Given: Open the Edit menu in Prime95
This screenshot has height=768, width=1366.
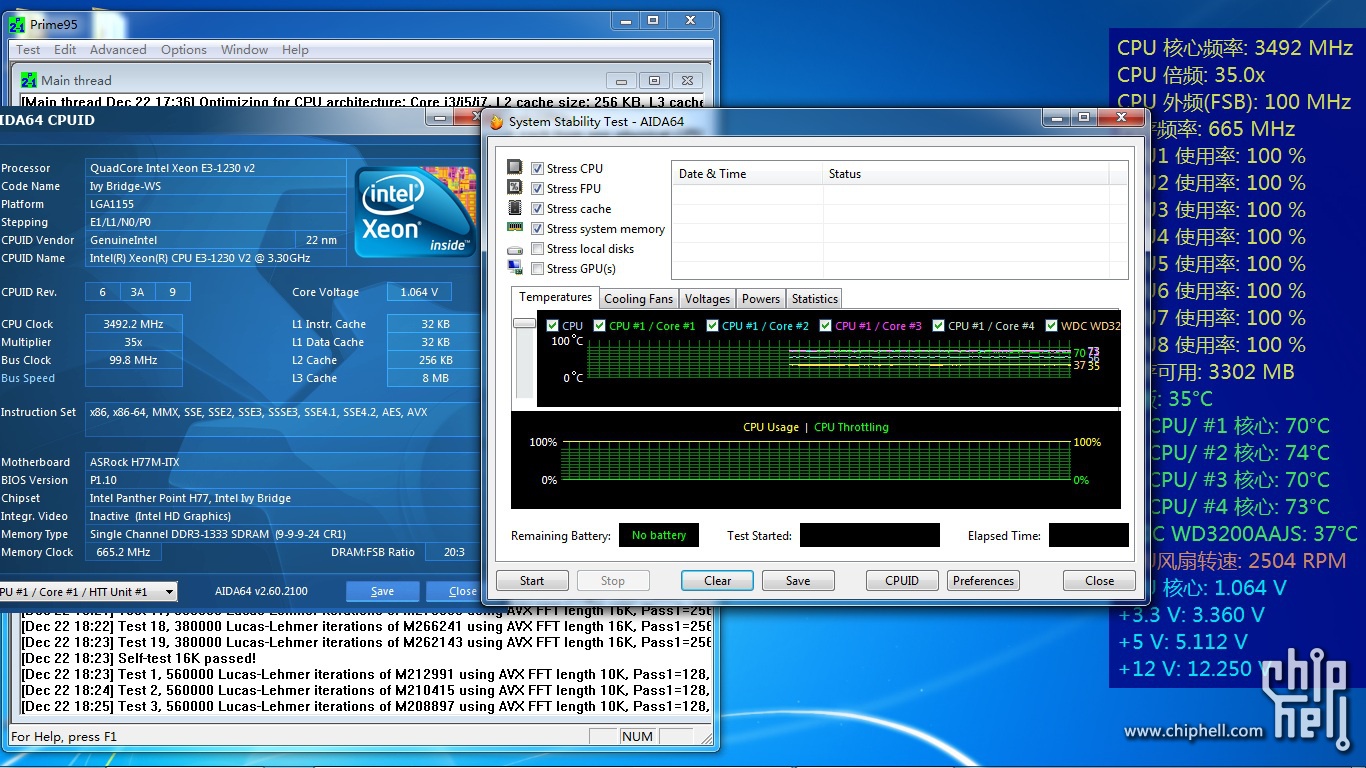Looking at the screenshot, I should pyautogui.click(x=65, y=50).
